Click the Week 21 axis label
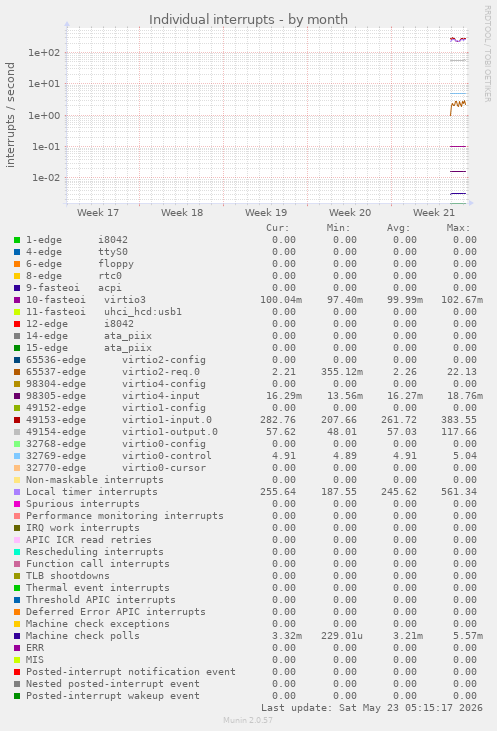The image size is (497, 731). coord(434,213)
